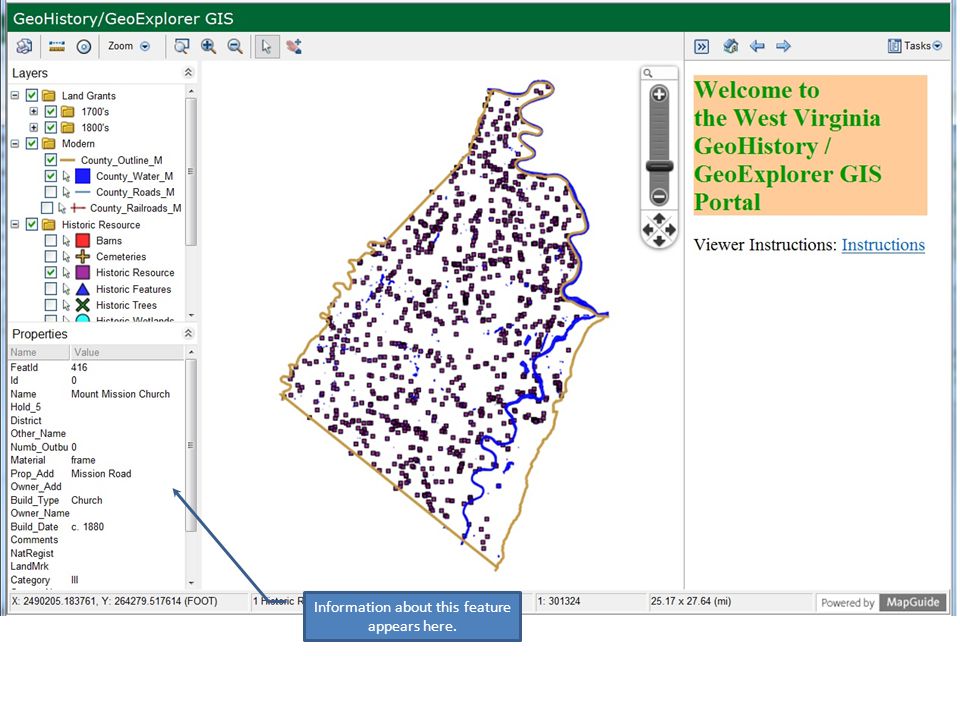Viewport: 960px width, 720px height.
Task: Click the red Barns layer symbol
Action: point(83,241)
